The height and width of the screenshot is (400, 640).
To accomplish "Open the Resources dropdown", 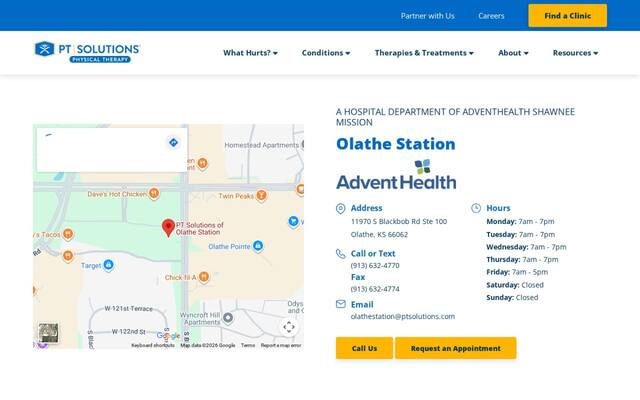I will (x=575, y=53).
